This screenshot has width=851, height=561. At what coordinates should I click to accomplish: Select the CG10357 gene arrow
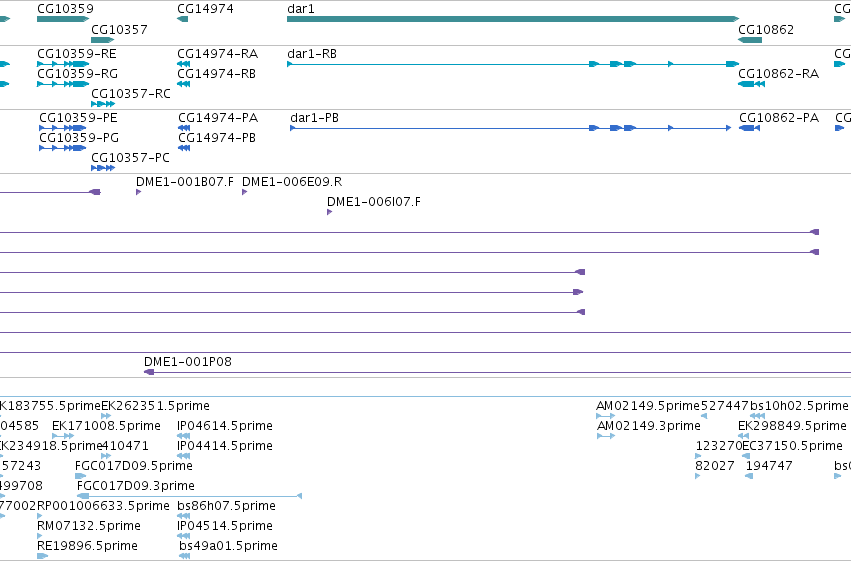click(103, 40)
